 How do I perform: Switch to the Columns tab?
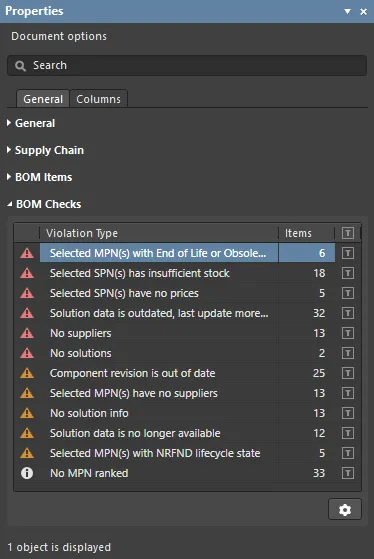coord(98,99)
